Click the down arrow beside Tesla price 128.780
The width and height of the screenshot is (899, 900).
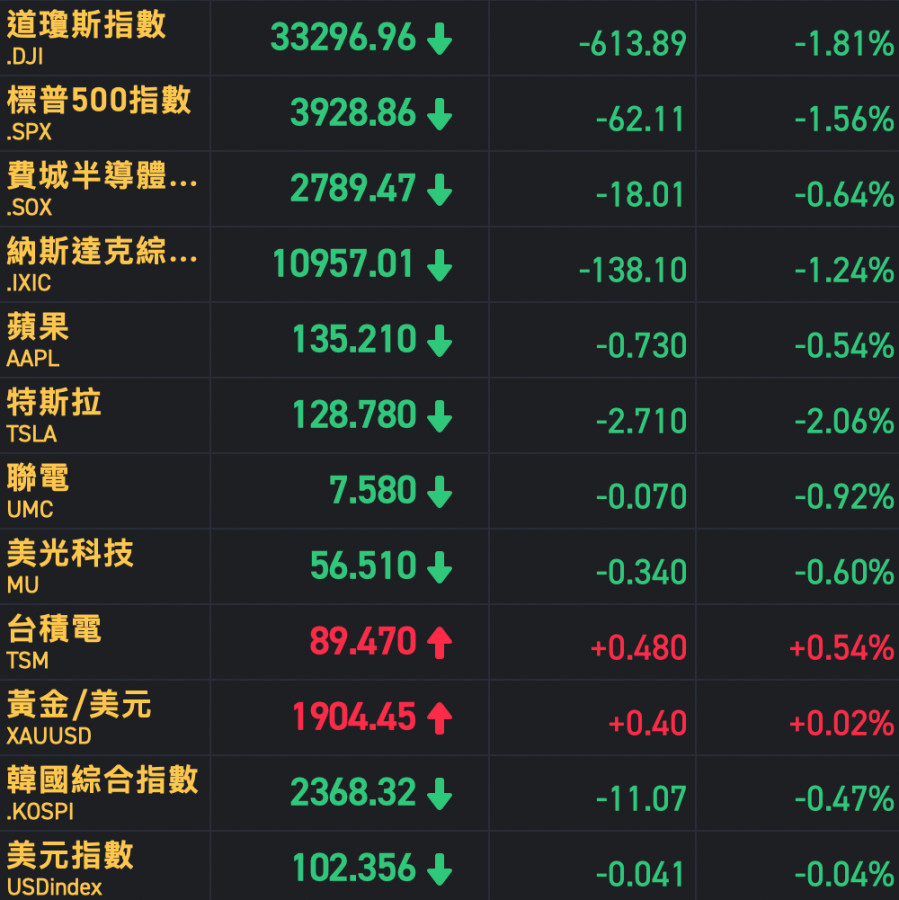coord(439,416)
